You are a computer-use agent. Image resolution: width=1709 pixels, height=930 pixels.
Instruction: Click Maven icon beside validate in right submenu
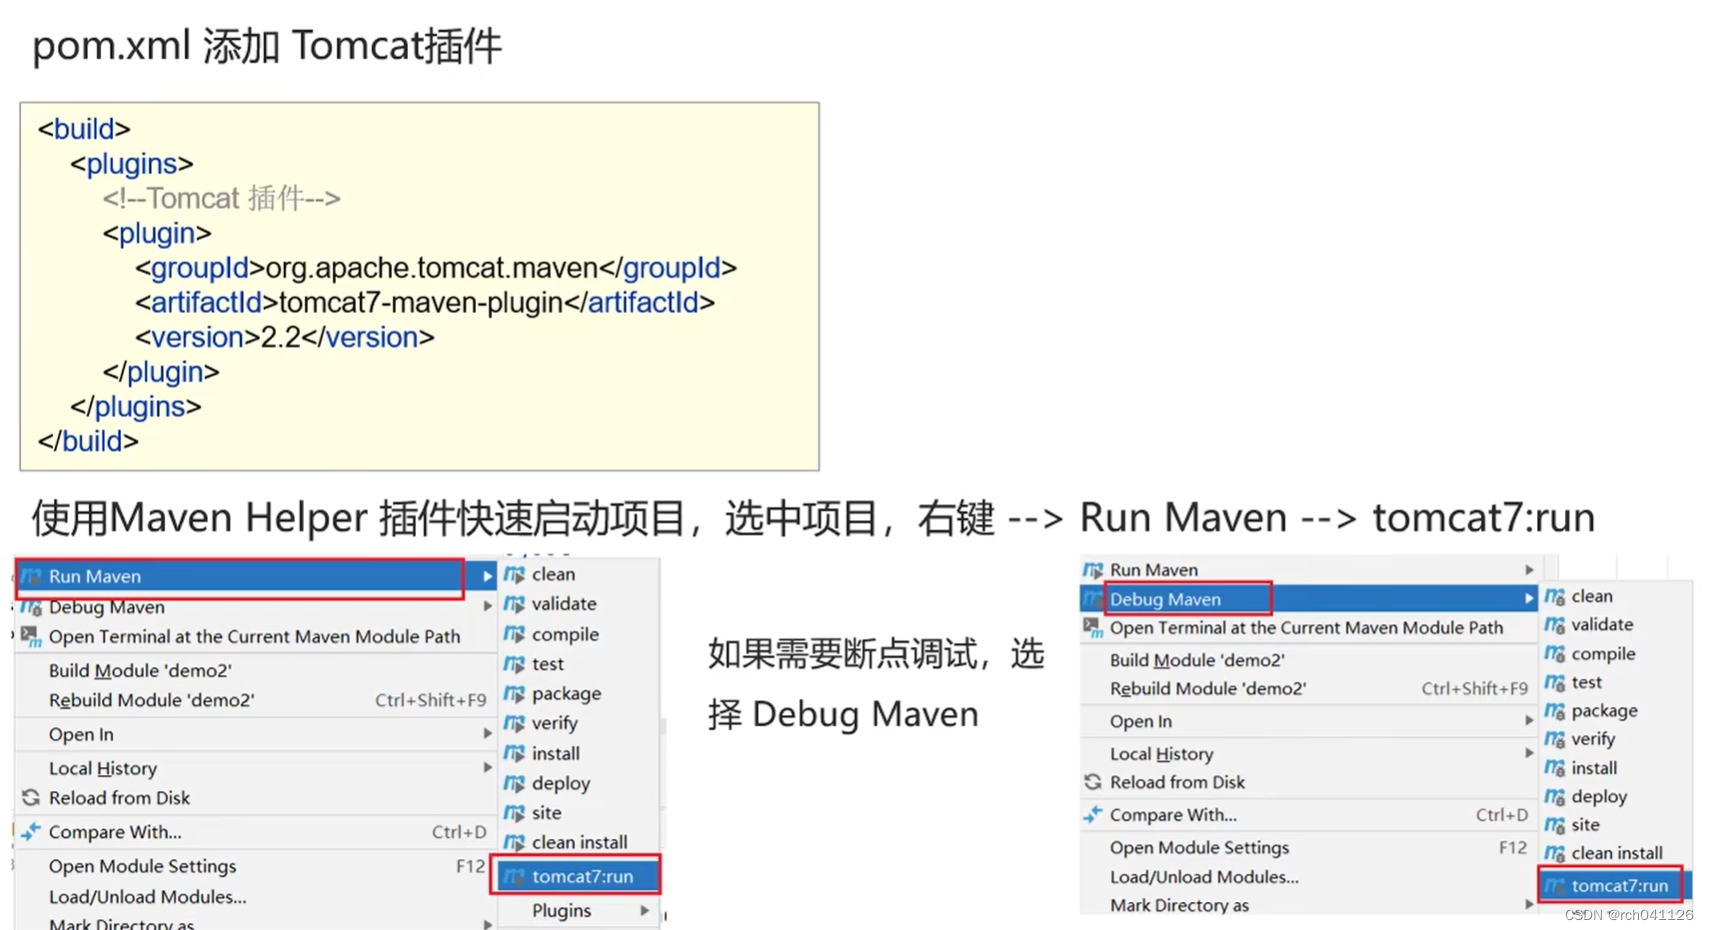pyautogui.click(x=1554, y=625)
